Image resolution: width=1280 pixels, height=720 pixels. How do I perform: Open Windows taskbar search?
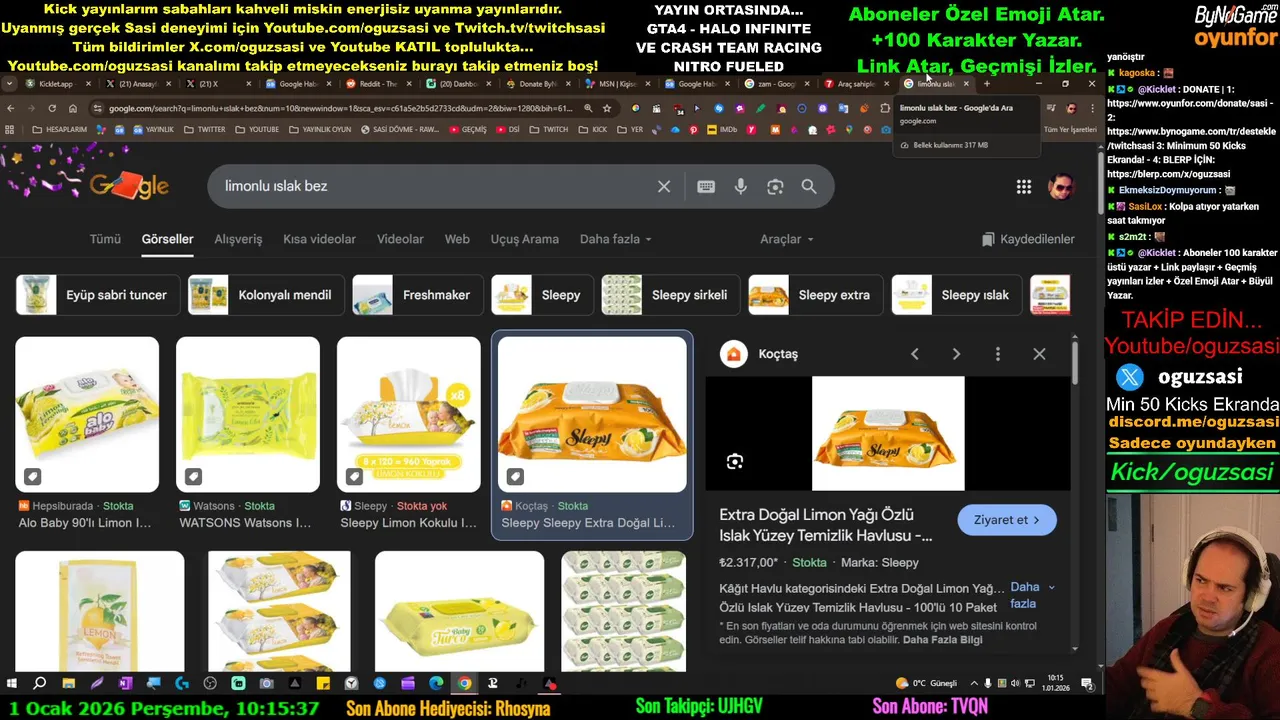pos(40,684)
